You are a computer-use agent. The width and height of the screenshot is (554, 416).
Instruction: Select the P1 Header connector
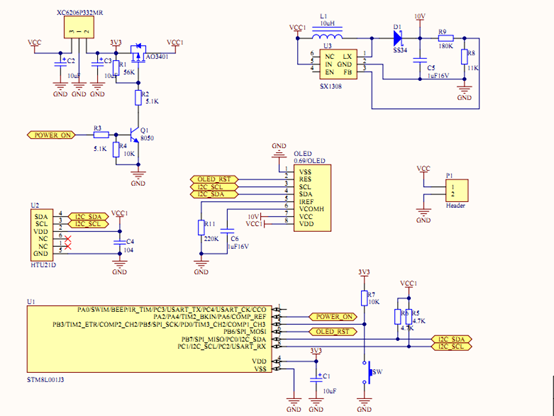click(x=457, y=191)
